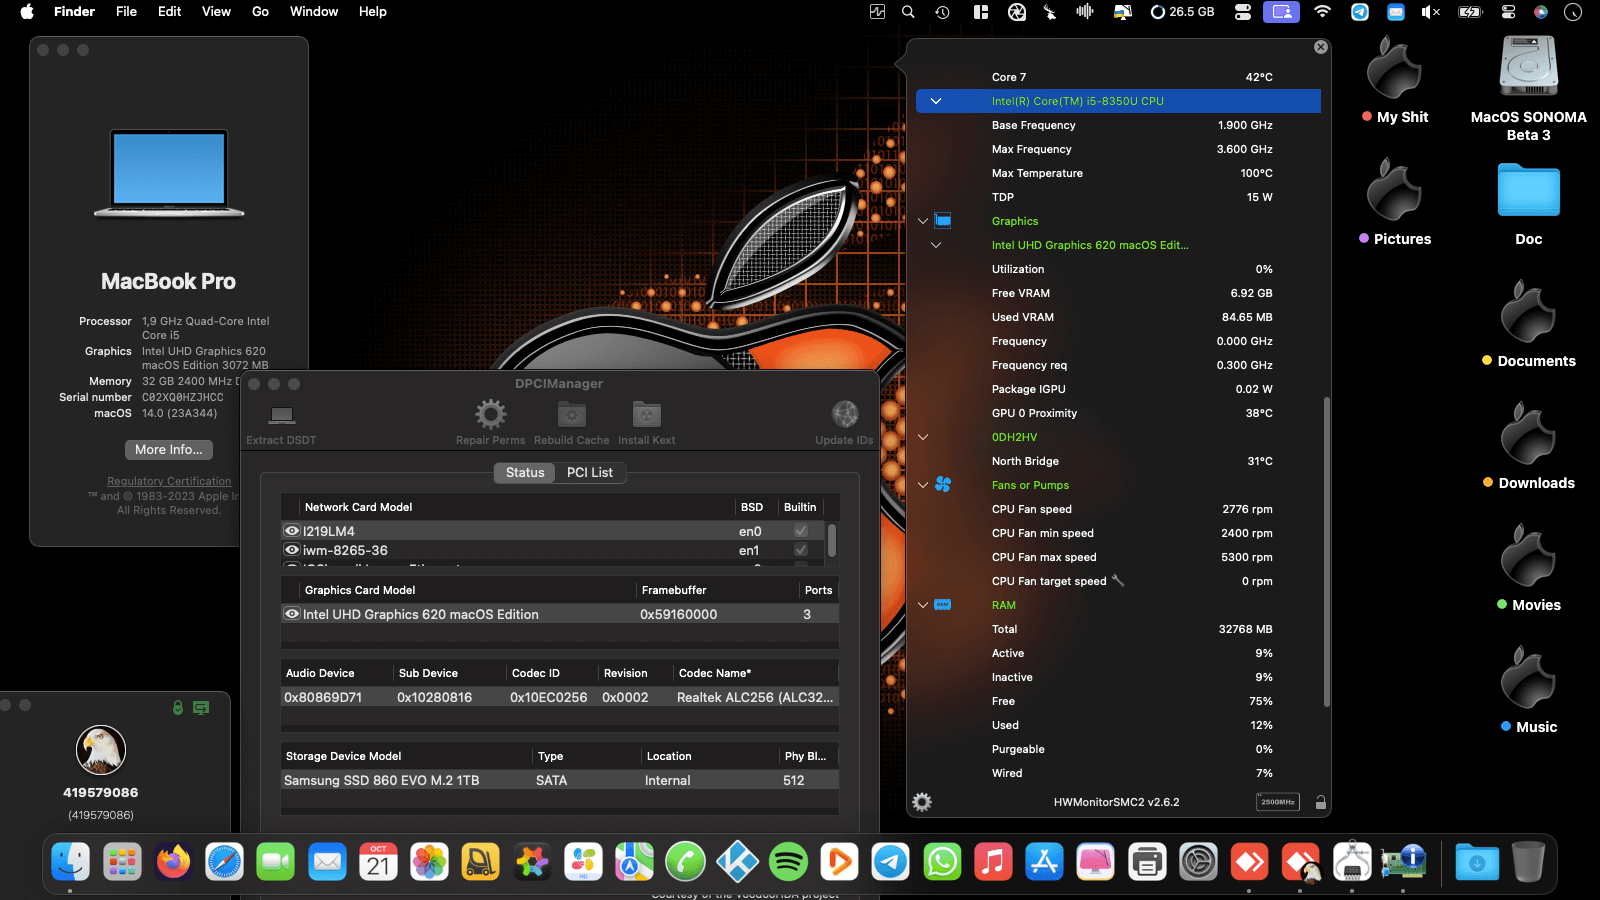Click the Extract DSDT toolbar icon
Screen dimensions: 1600x900
click(x=282, y=414)
